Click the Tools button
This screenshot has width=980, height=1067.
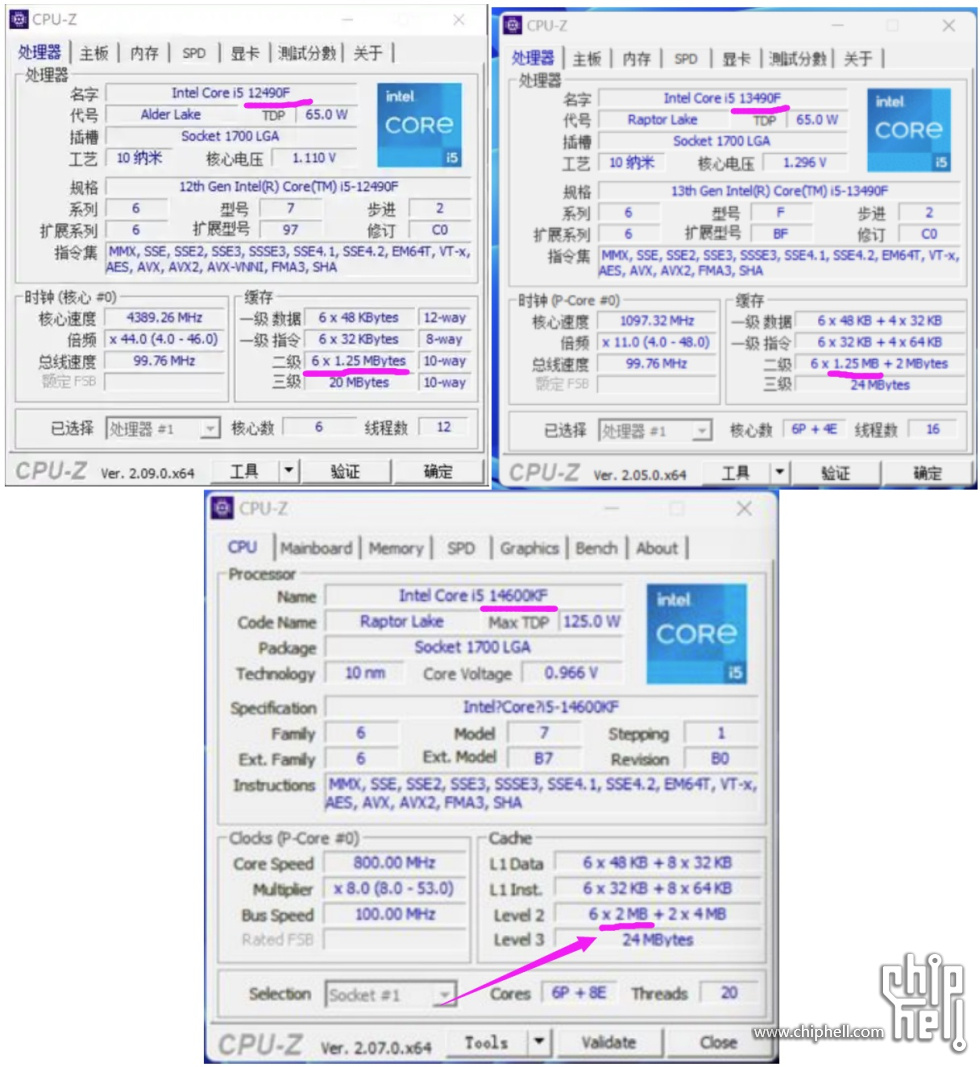click(x=487, y=1042)
